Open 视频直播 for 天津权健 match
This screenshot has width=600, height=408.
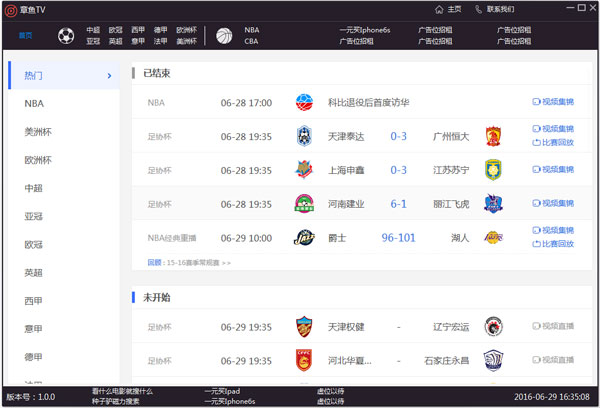coord(553,326)
